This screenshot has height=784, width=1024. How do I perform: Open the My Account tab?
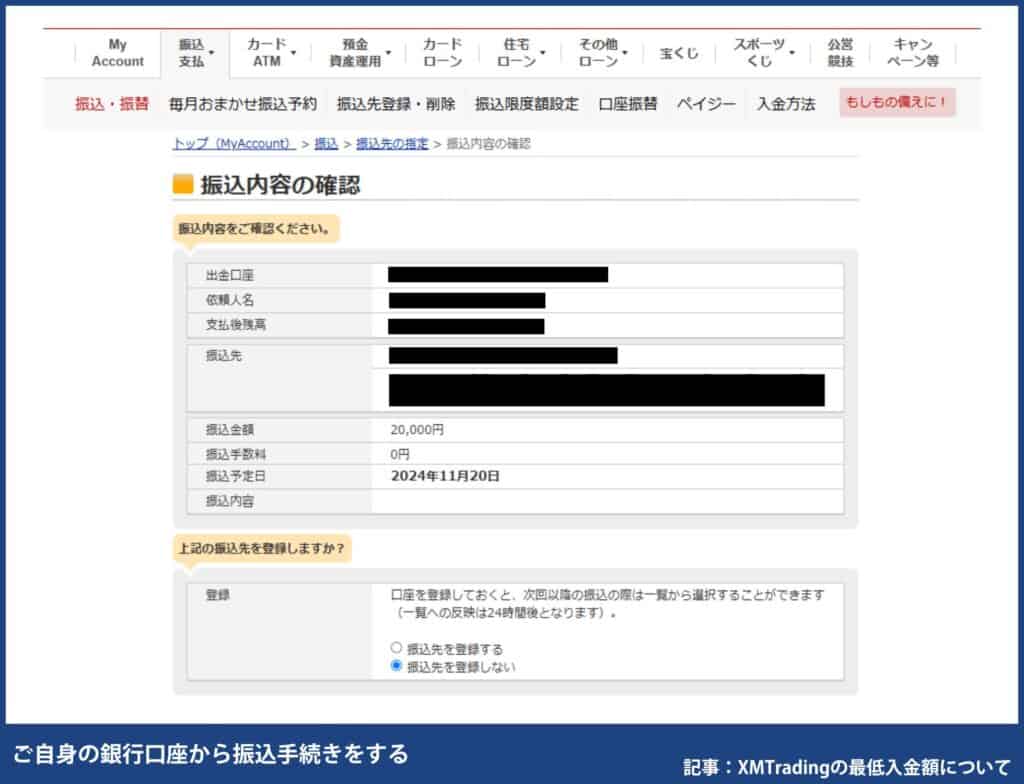[118, 53]
